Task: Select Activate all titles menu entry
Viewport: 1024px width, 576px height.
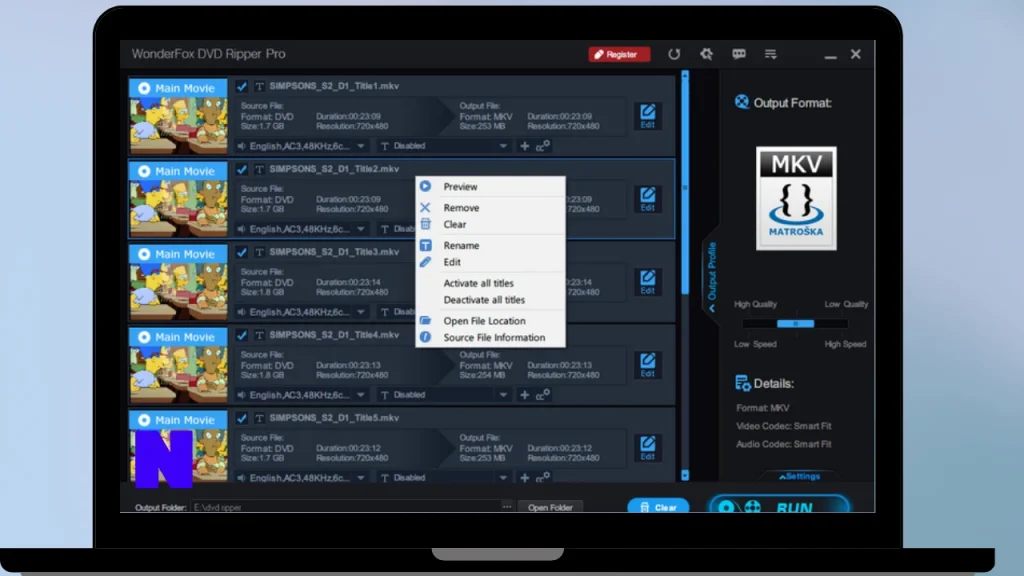Action: point(490,283)
